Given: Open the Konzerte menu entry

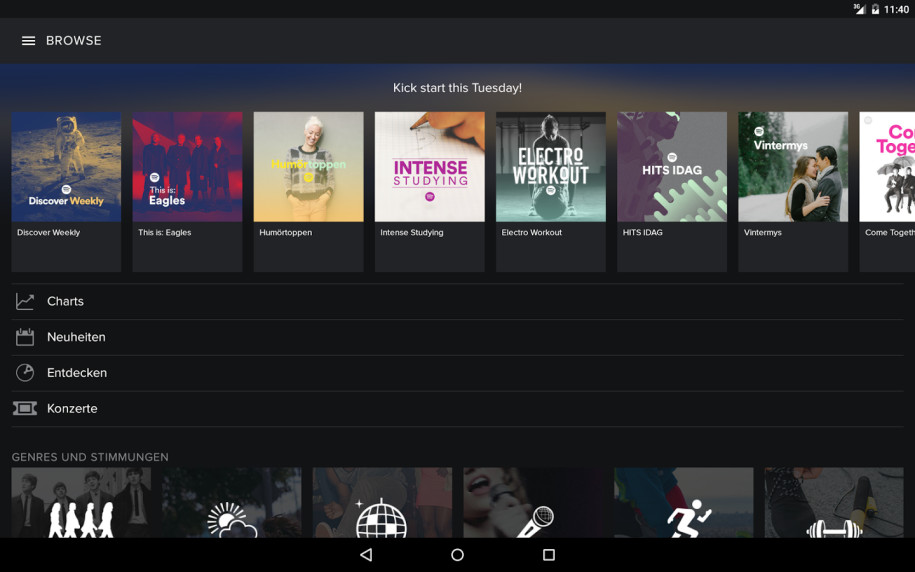Looking at the screenshot, I should [x=458, y=408].
